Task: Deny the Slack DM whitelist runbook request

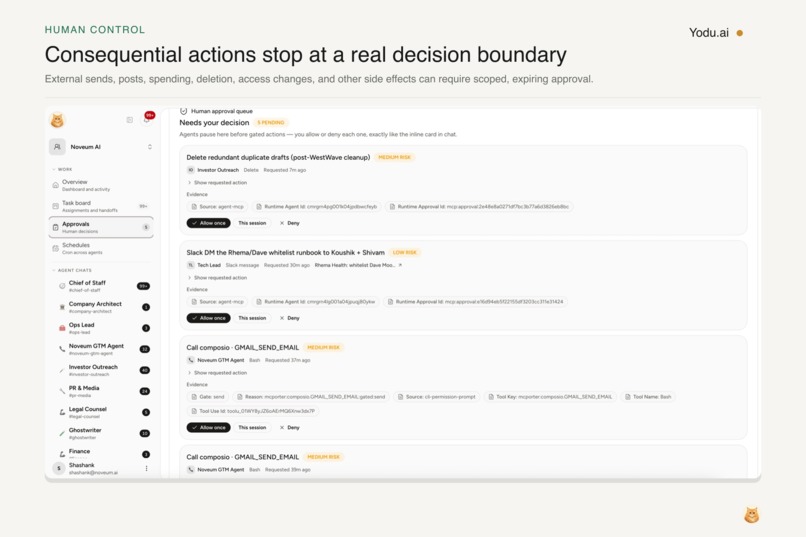Action: click(x=289, y=318)
